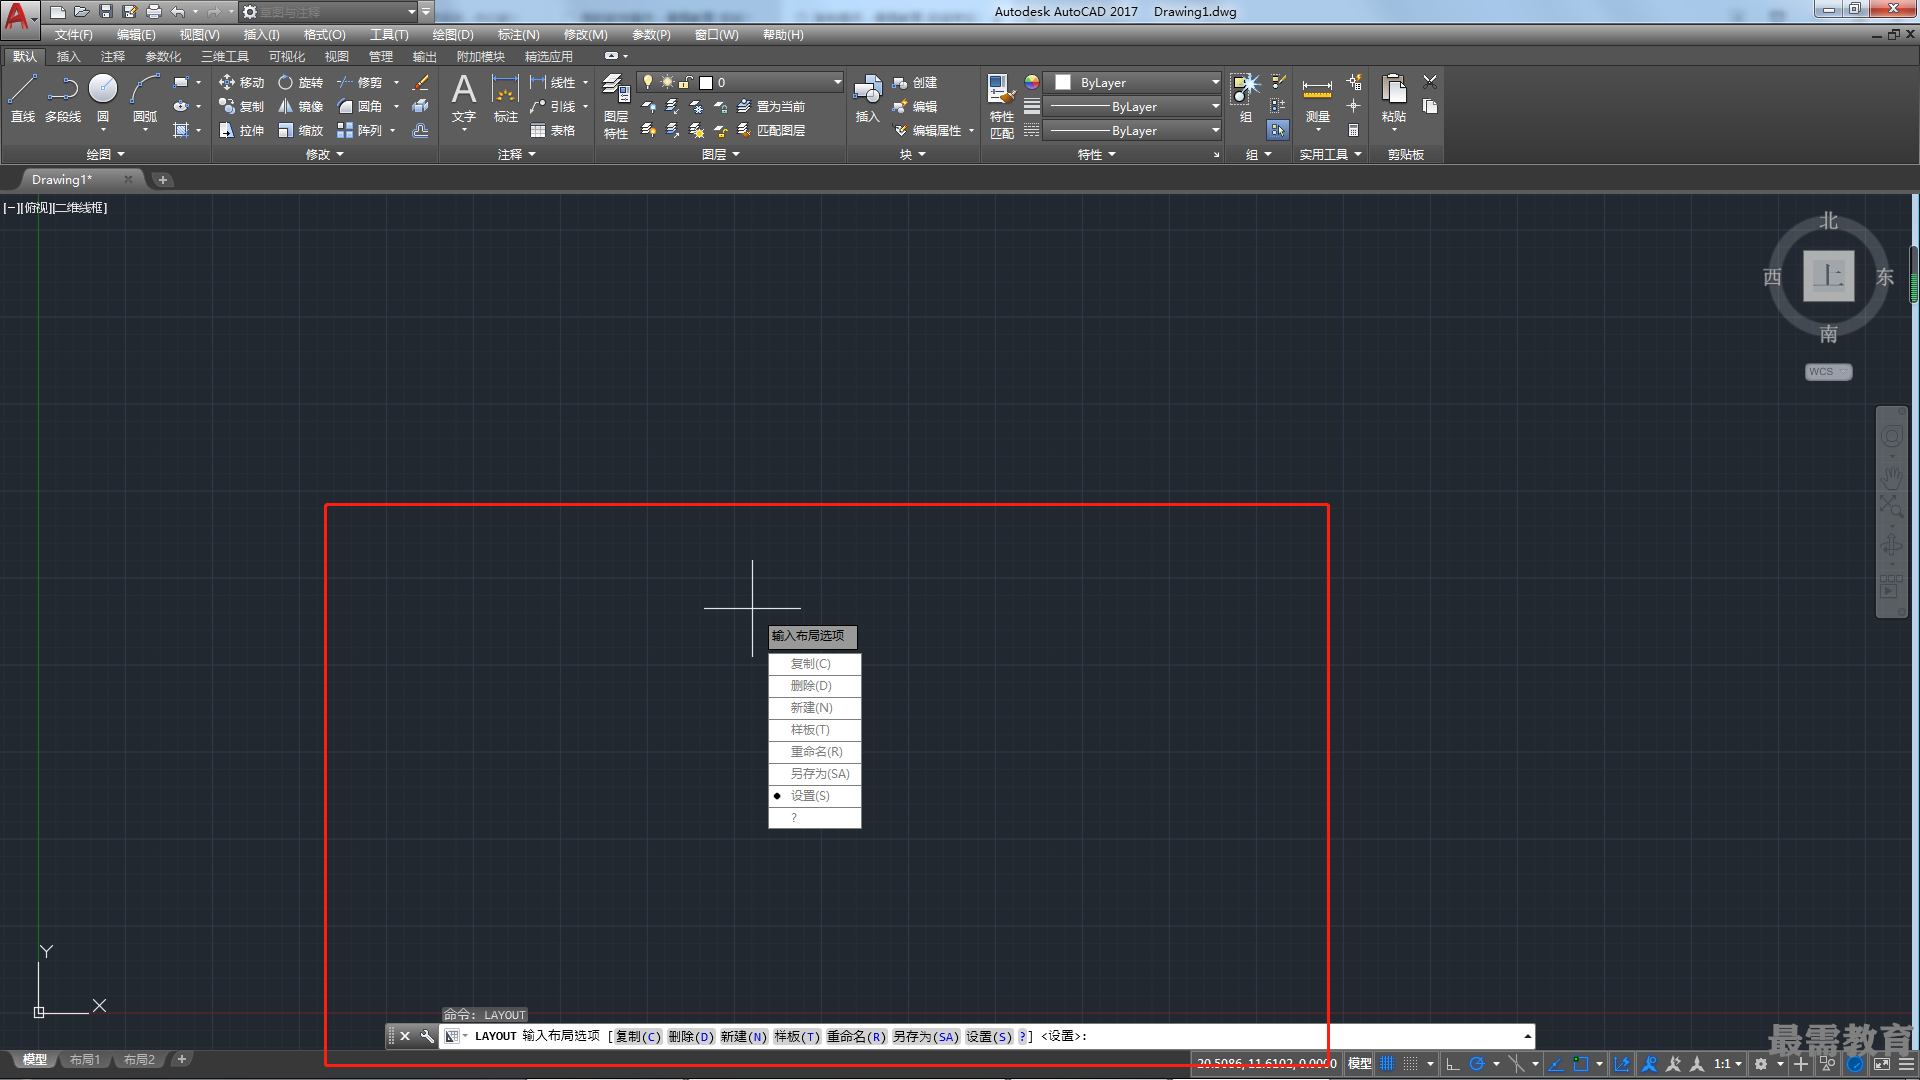
Task: Click the 阵列 (Array) tool
Action: (x=359, y=130)
